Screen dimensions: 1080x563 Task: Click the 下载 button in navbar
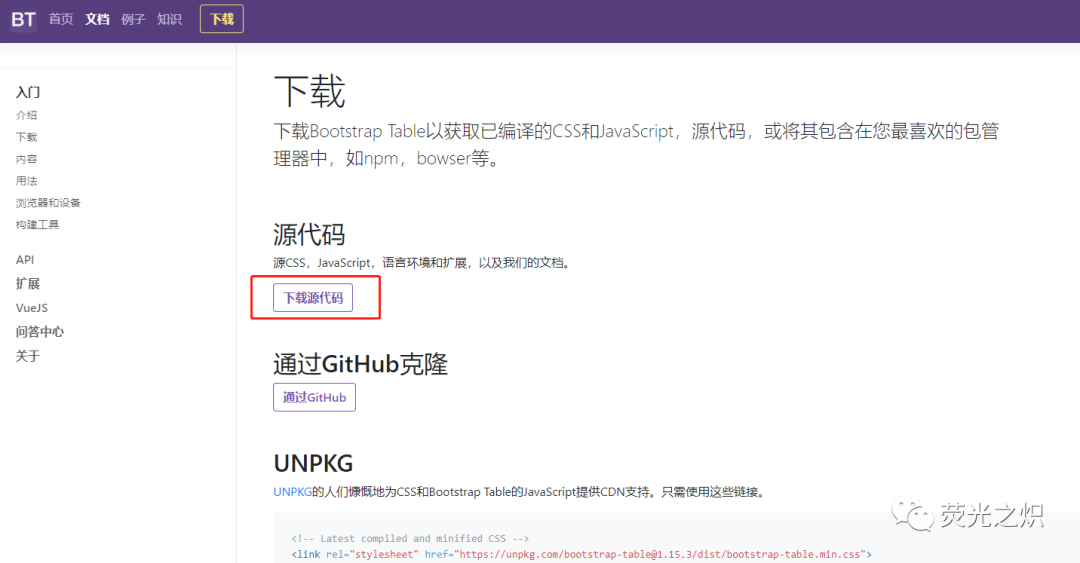(222, 19)
